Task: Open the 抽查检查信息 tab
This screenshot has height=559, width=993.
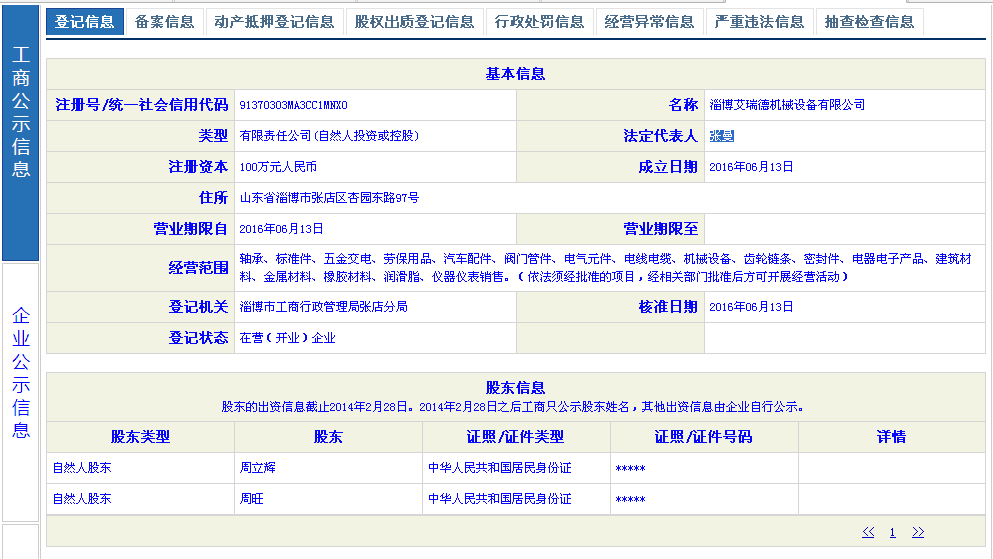Action: (x=869, y=21)
